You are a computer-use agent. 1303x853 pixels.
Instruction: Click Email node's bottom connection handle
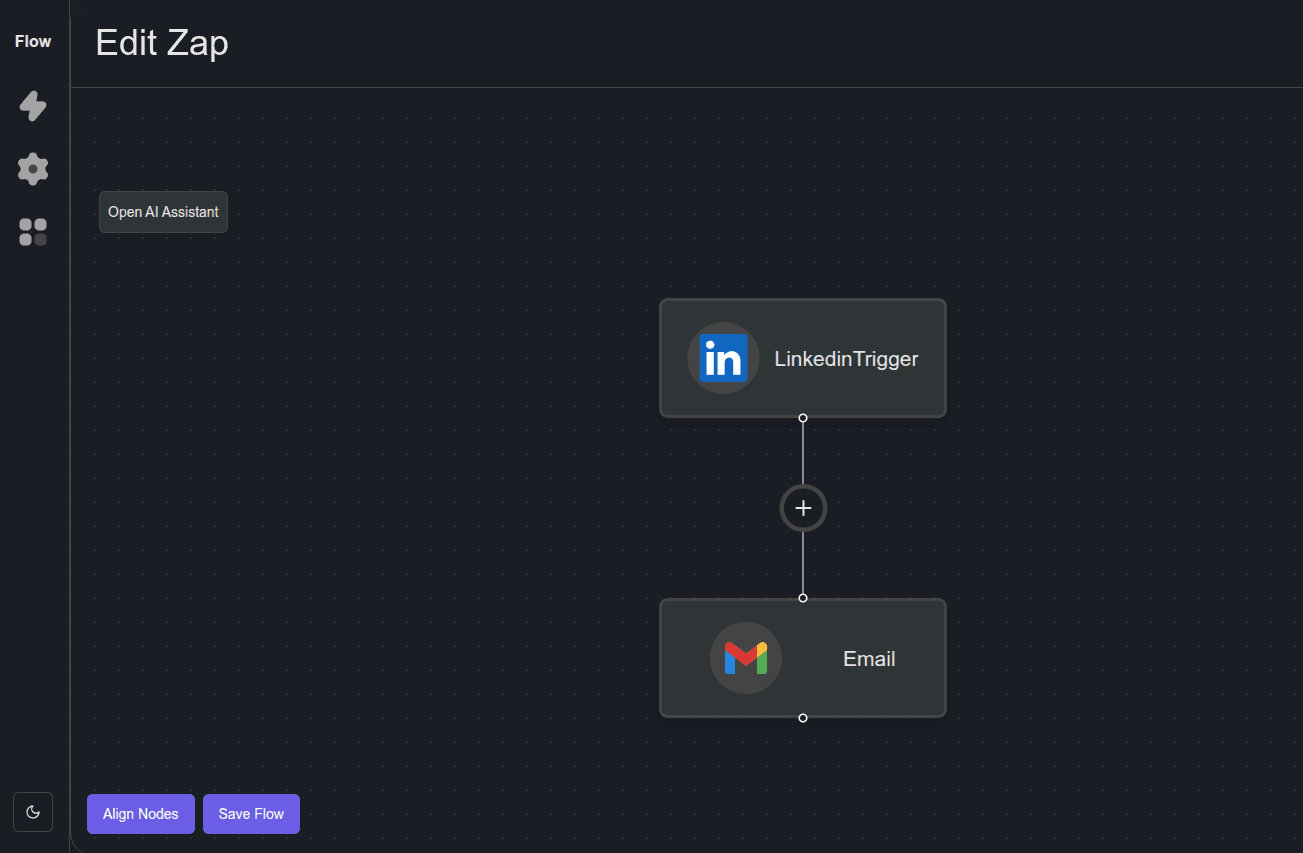coord(803,718)
